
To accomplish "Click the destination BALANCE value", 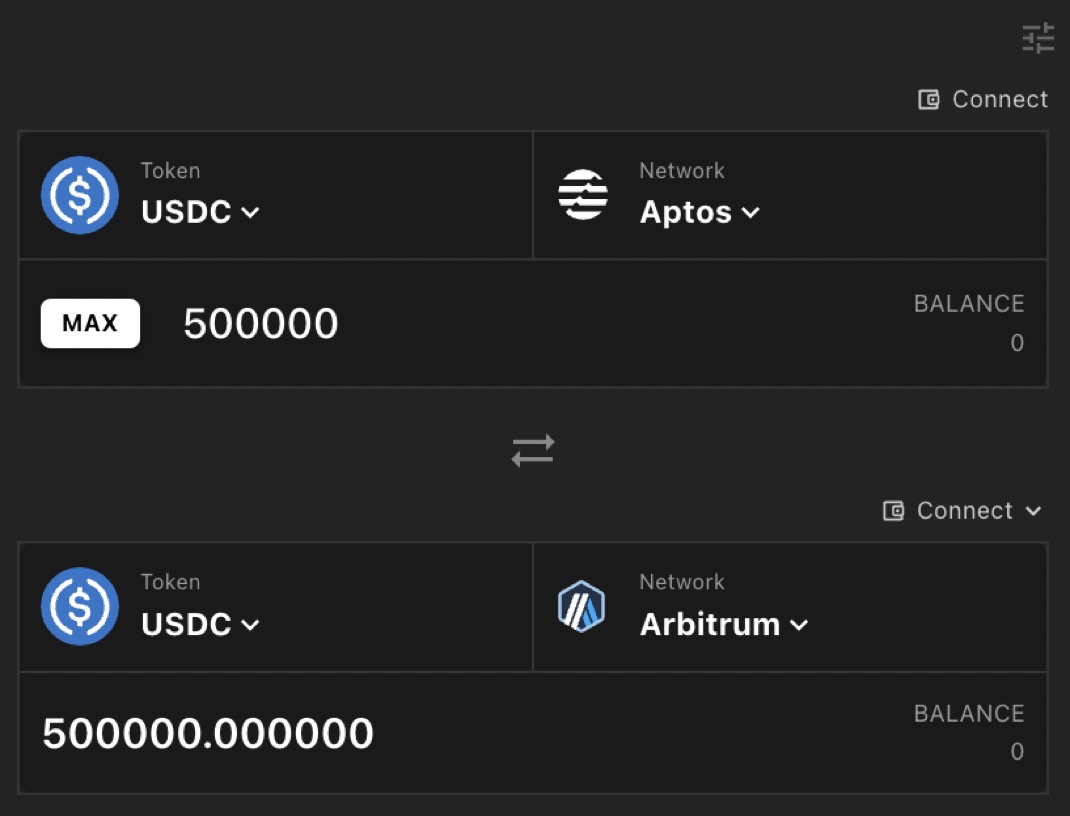I will [x=1016, y=752].
